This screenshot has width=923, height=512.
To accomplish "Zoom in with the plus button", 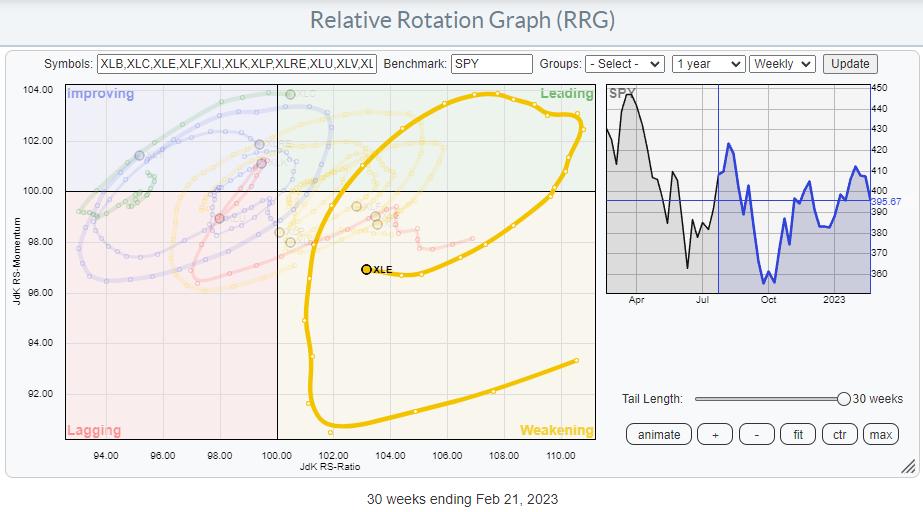I will [x=714, y=434].
